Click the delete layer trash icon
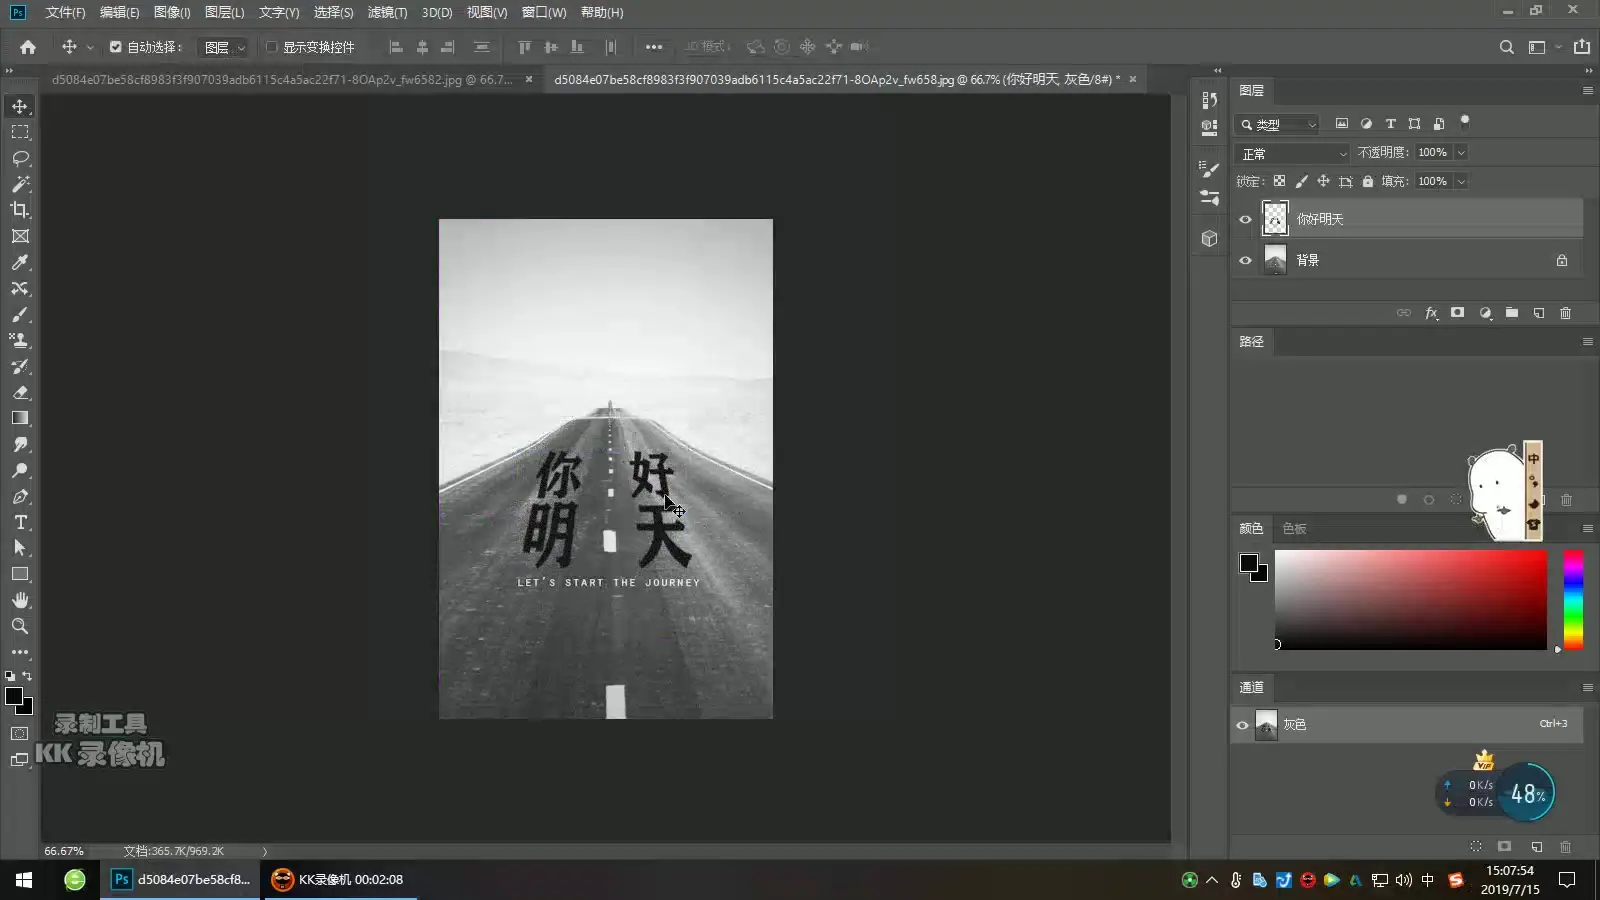This screenshot has height=900, width=1600. tap(1566, 313)
